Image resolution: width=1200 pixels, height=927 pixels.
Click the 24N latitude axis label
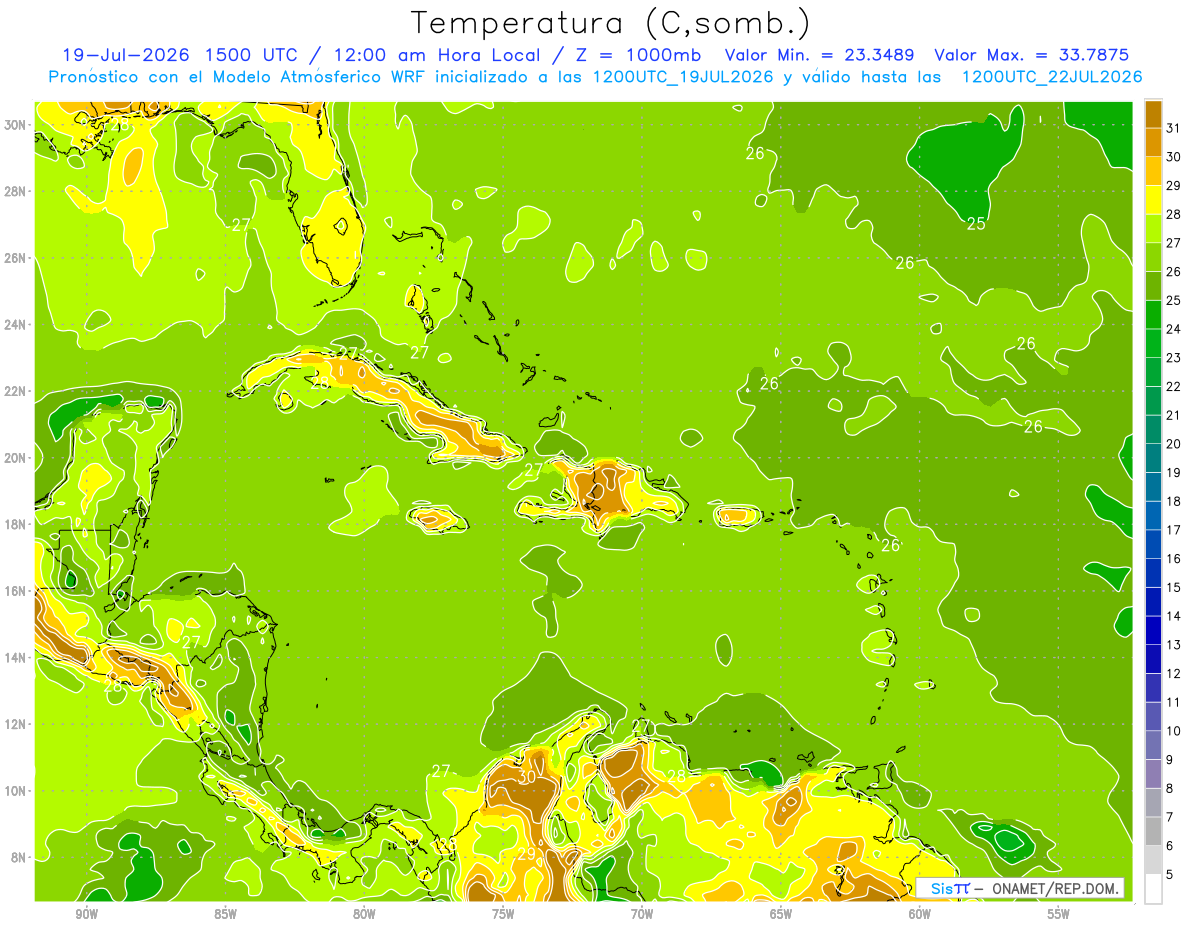pos(15,325)
